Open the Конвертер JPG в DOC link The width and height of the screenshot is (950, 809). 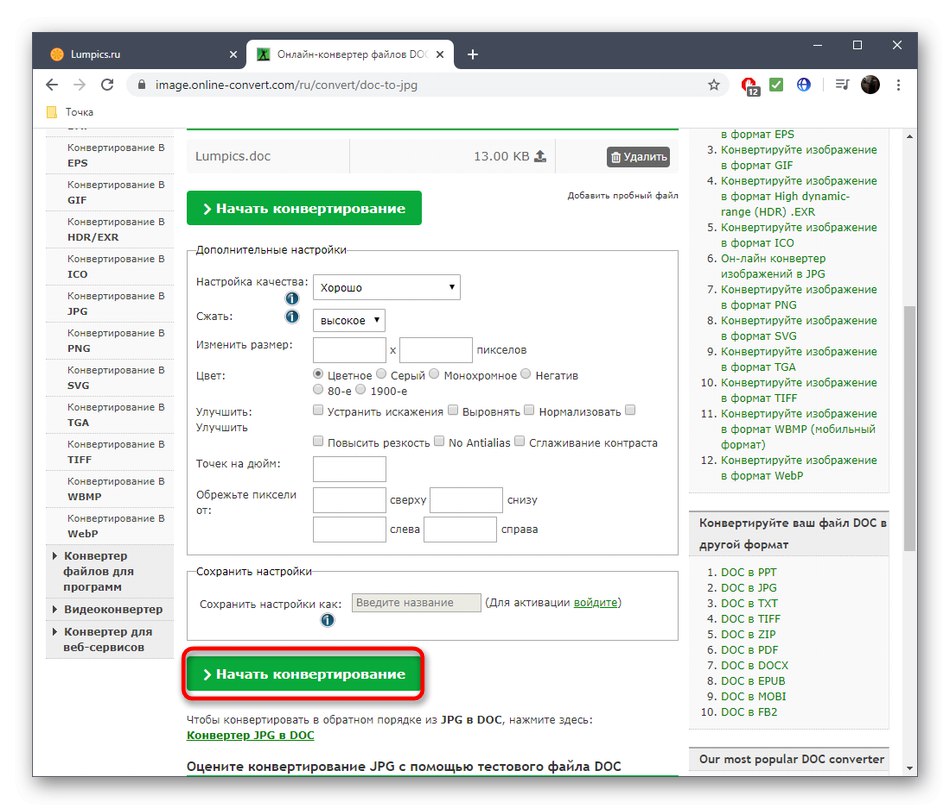(x=250, y=735)
